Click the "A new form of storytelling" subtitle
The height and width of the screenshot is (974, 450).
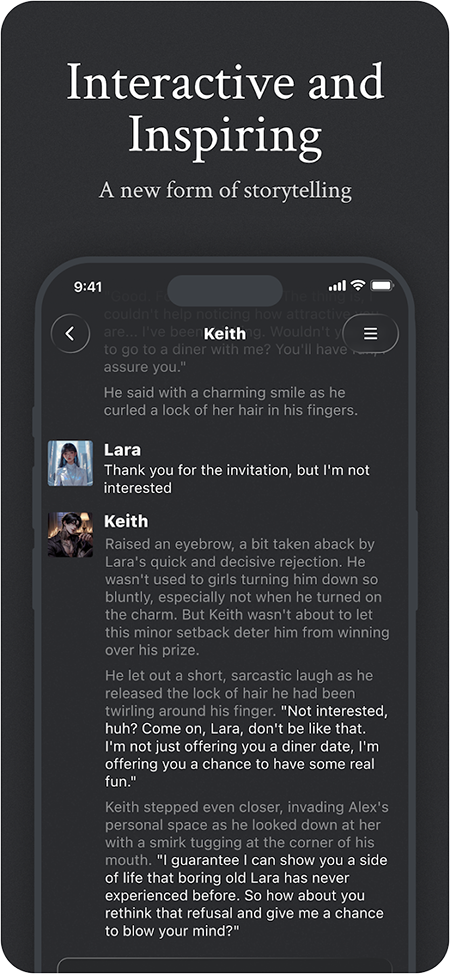(x=225, y=189)
